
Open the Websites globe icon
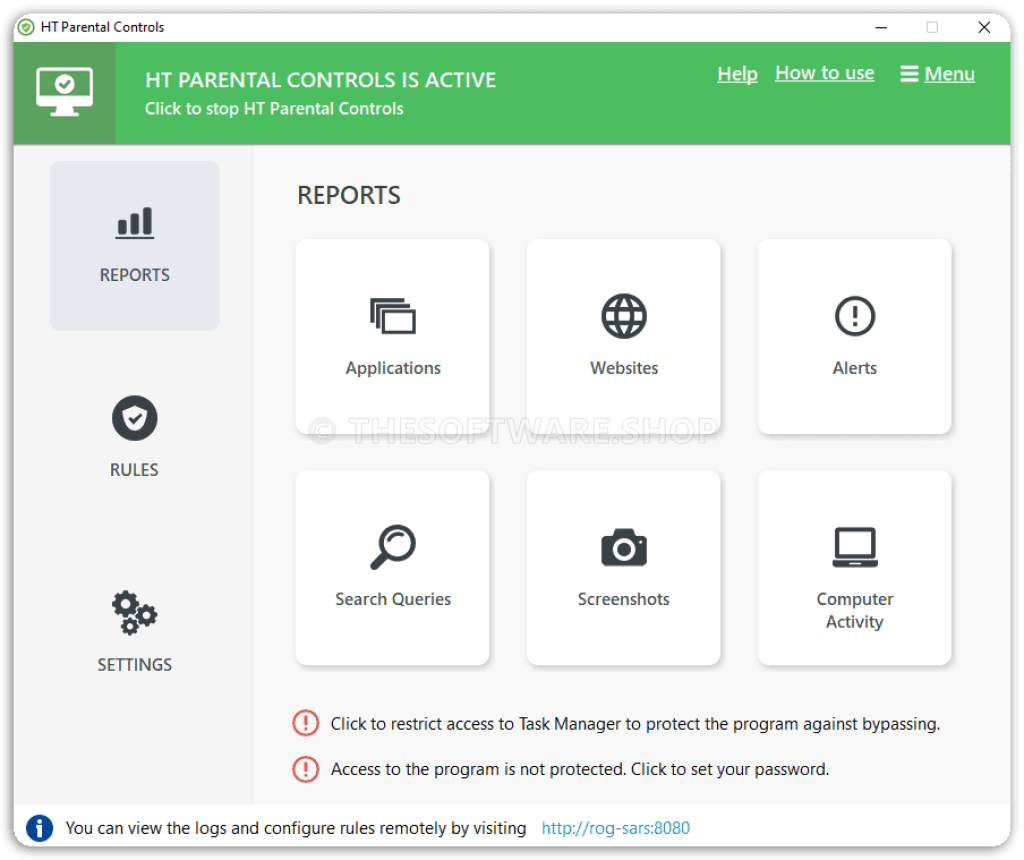[624, 316]
